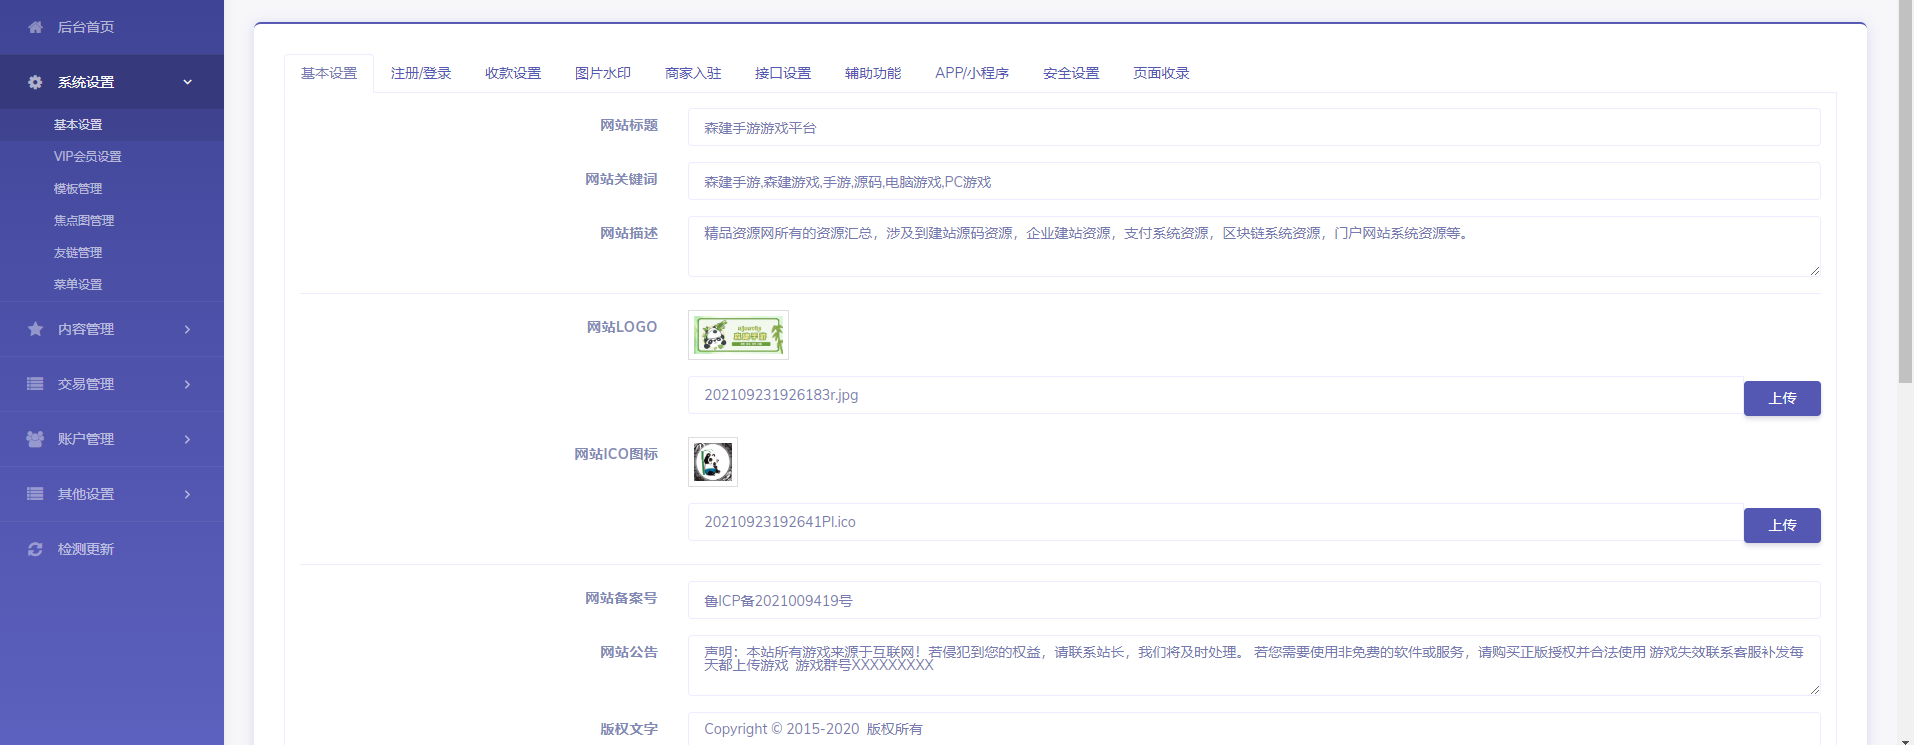Open VIP会员设置 in the sidebar
Image resolution: width=1914 pixels, height=745 pixels.
tap(88, 157)
